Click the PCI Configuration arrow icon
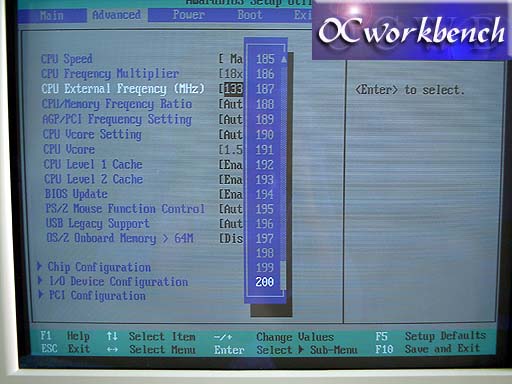 40,295
